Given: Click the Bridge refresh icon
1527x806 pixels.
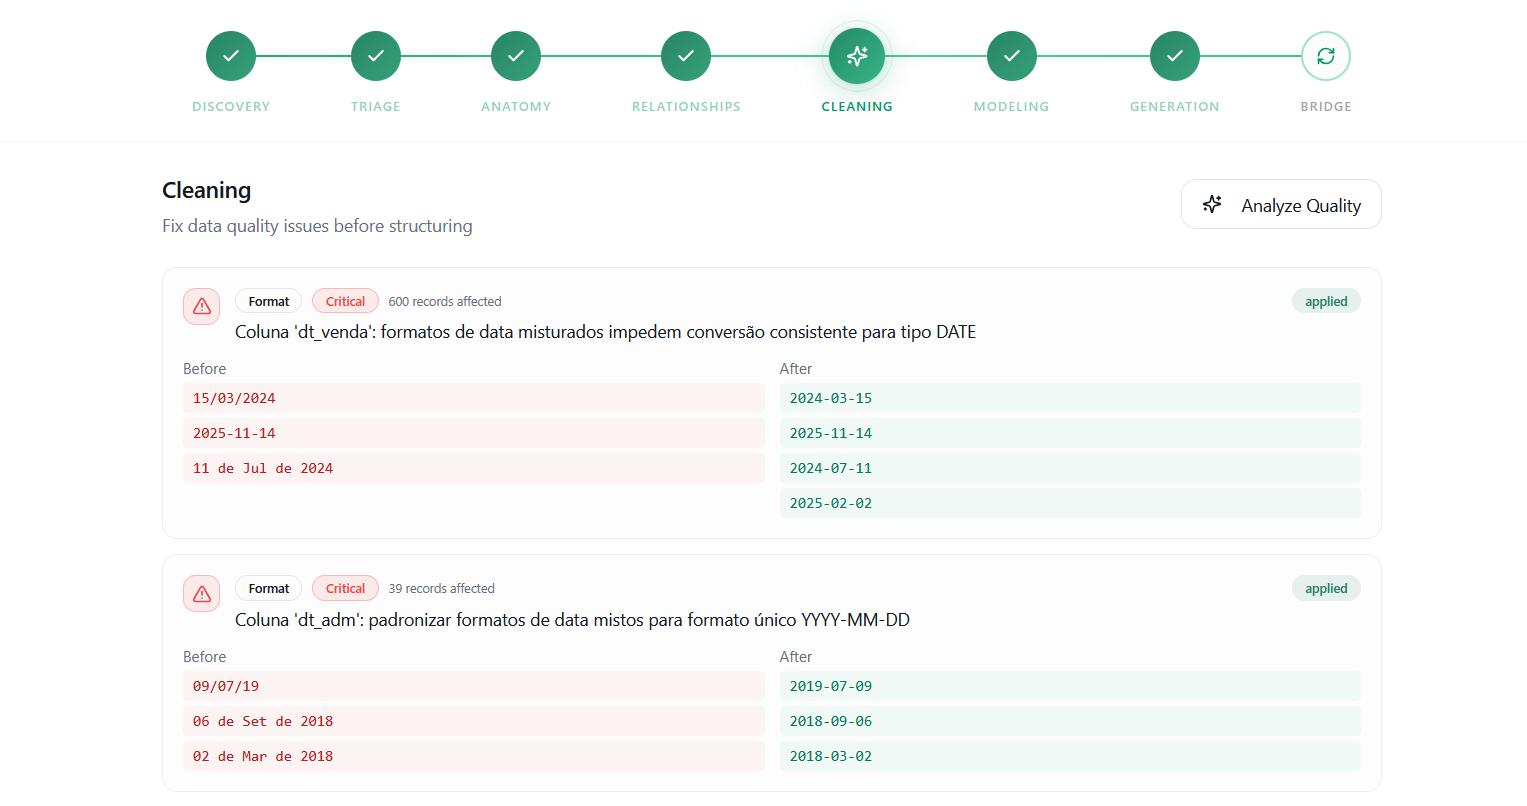Looking at the screenshot, I should pos(1326,56).
